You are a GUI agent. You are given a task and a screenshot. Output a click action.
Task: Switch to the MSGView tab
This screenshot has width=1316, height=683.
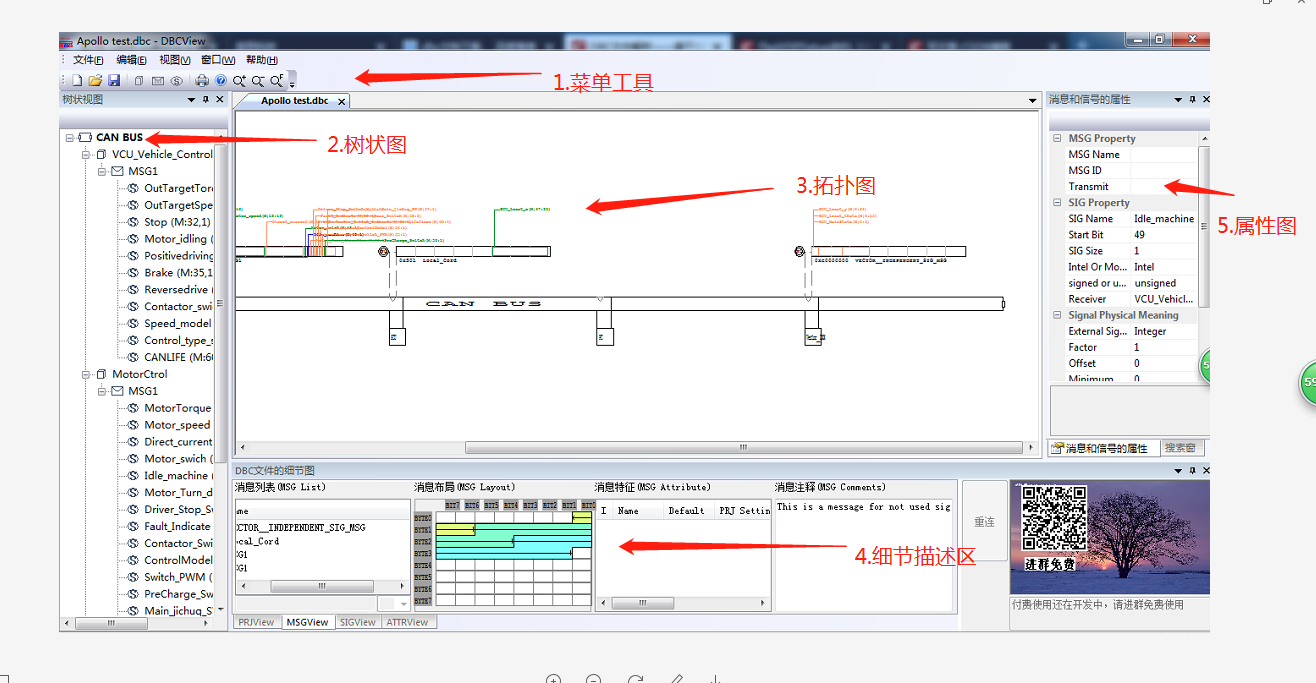point(307,622)
